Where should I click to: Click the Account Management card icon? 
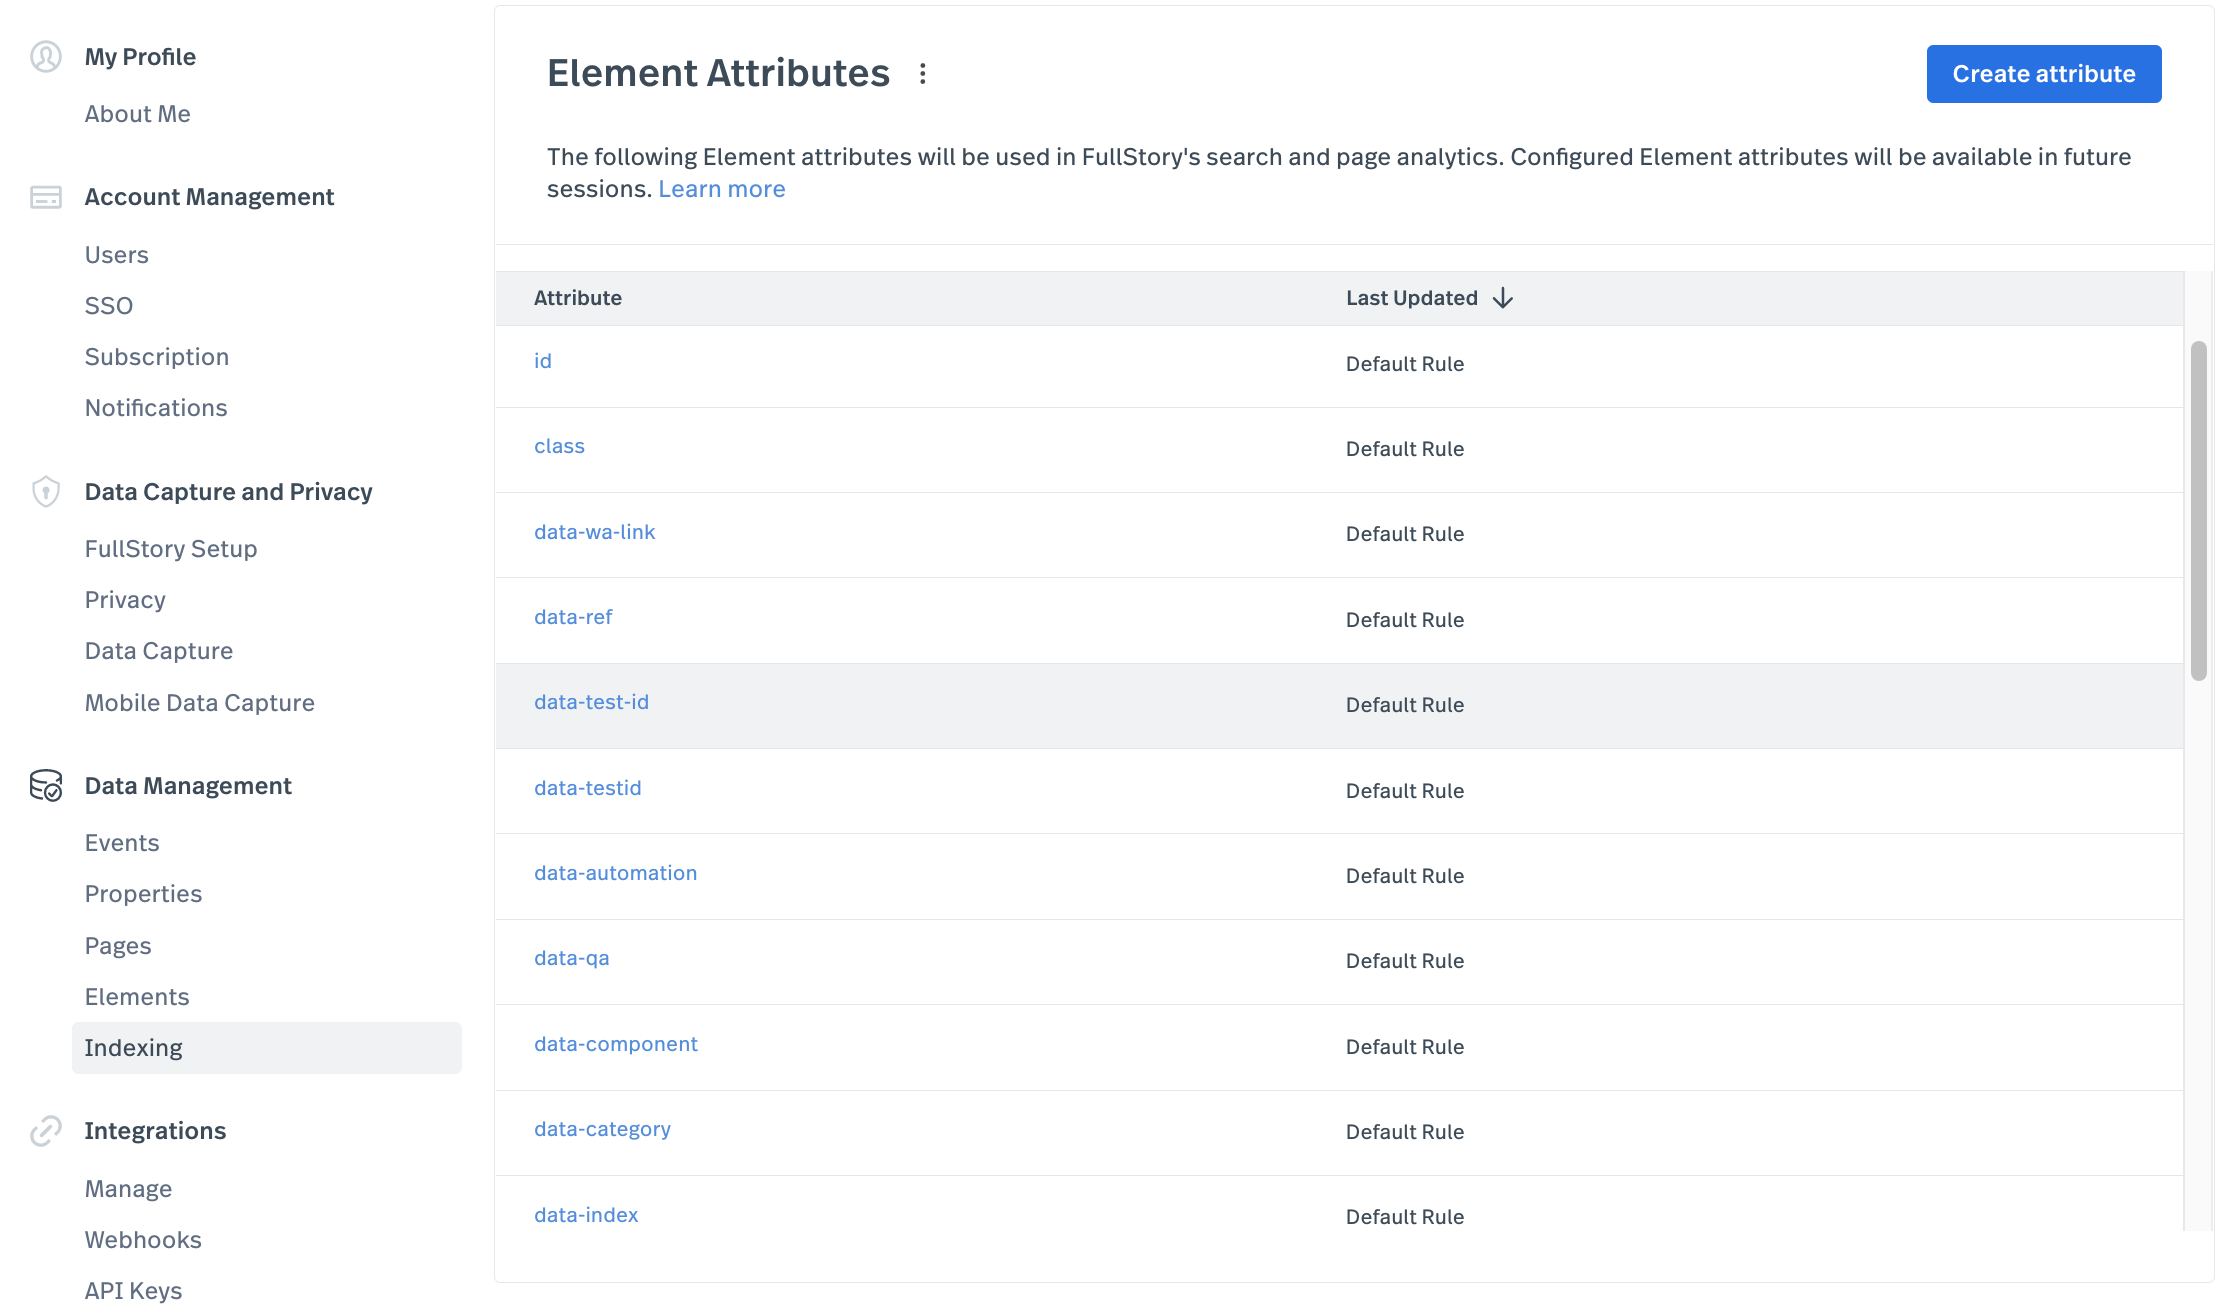pyautogui.click(x=46, y=197)
